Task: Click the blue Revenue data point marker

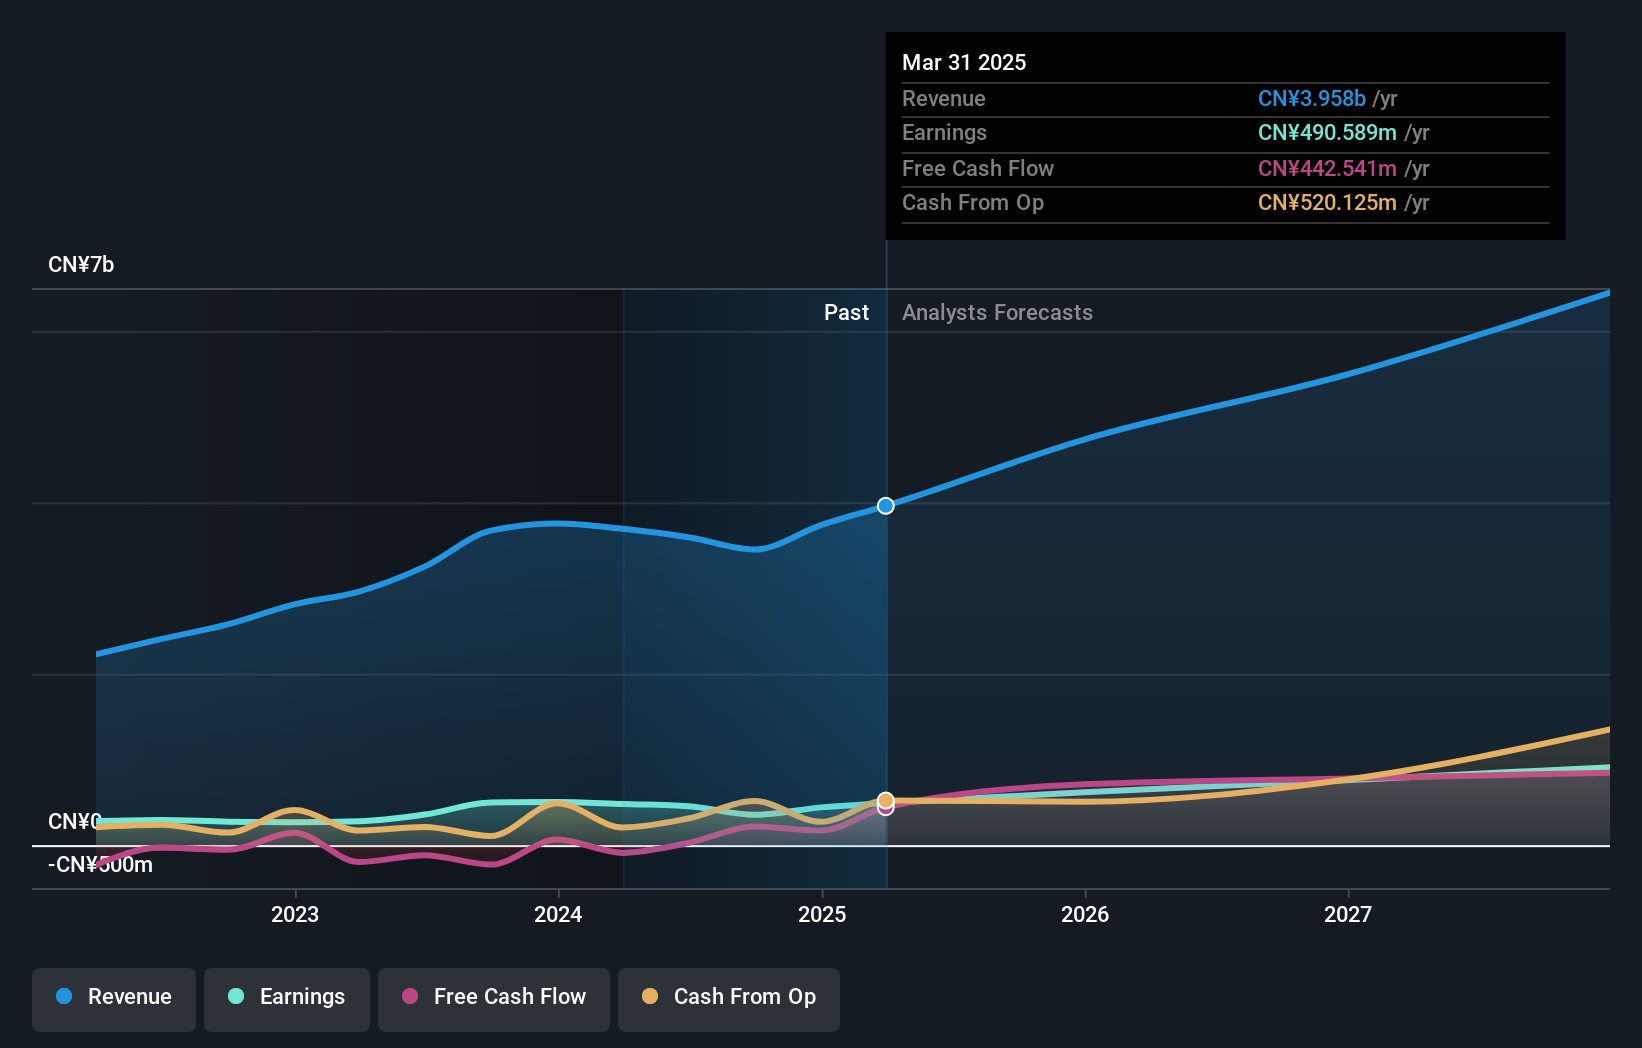Action: click(x=886, y=506)
